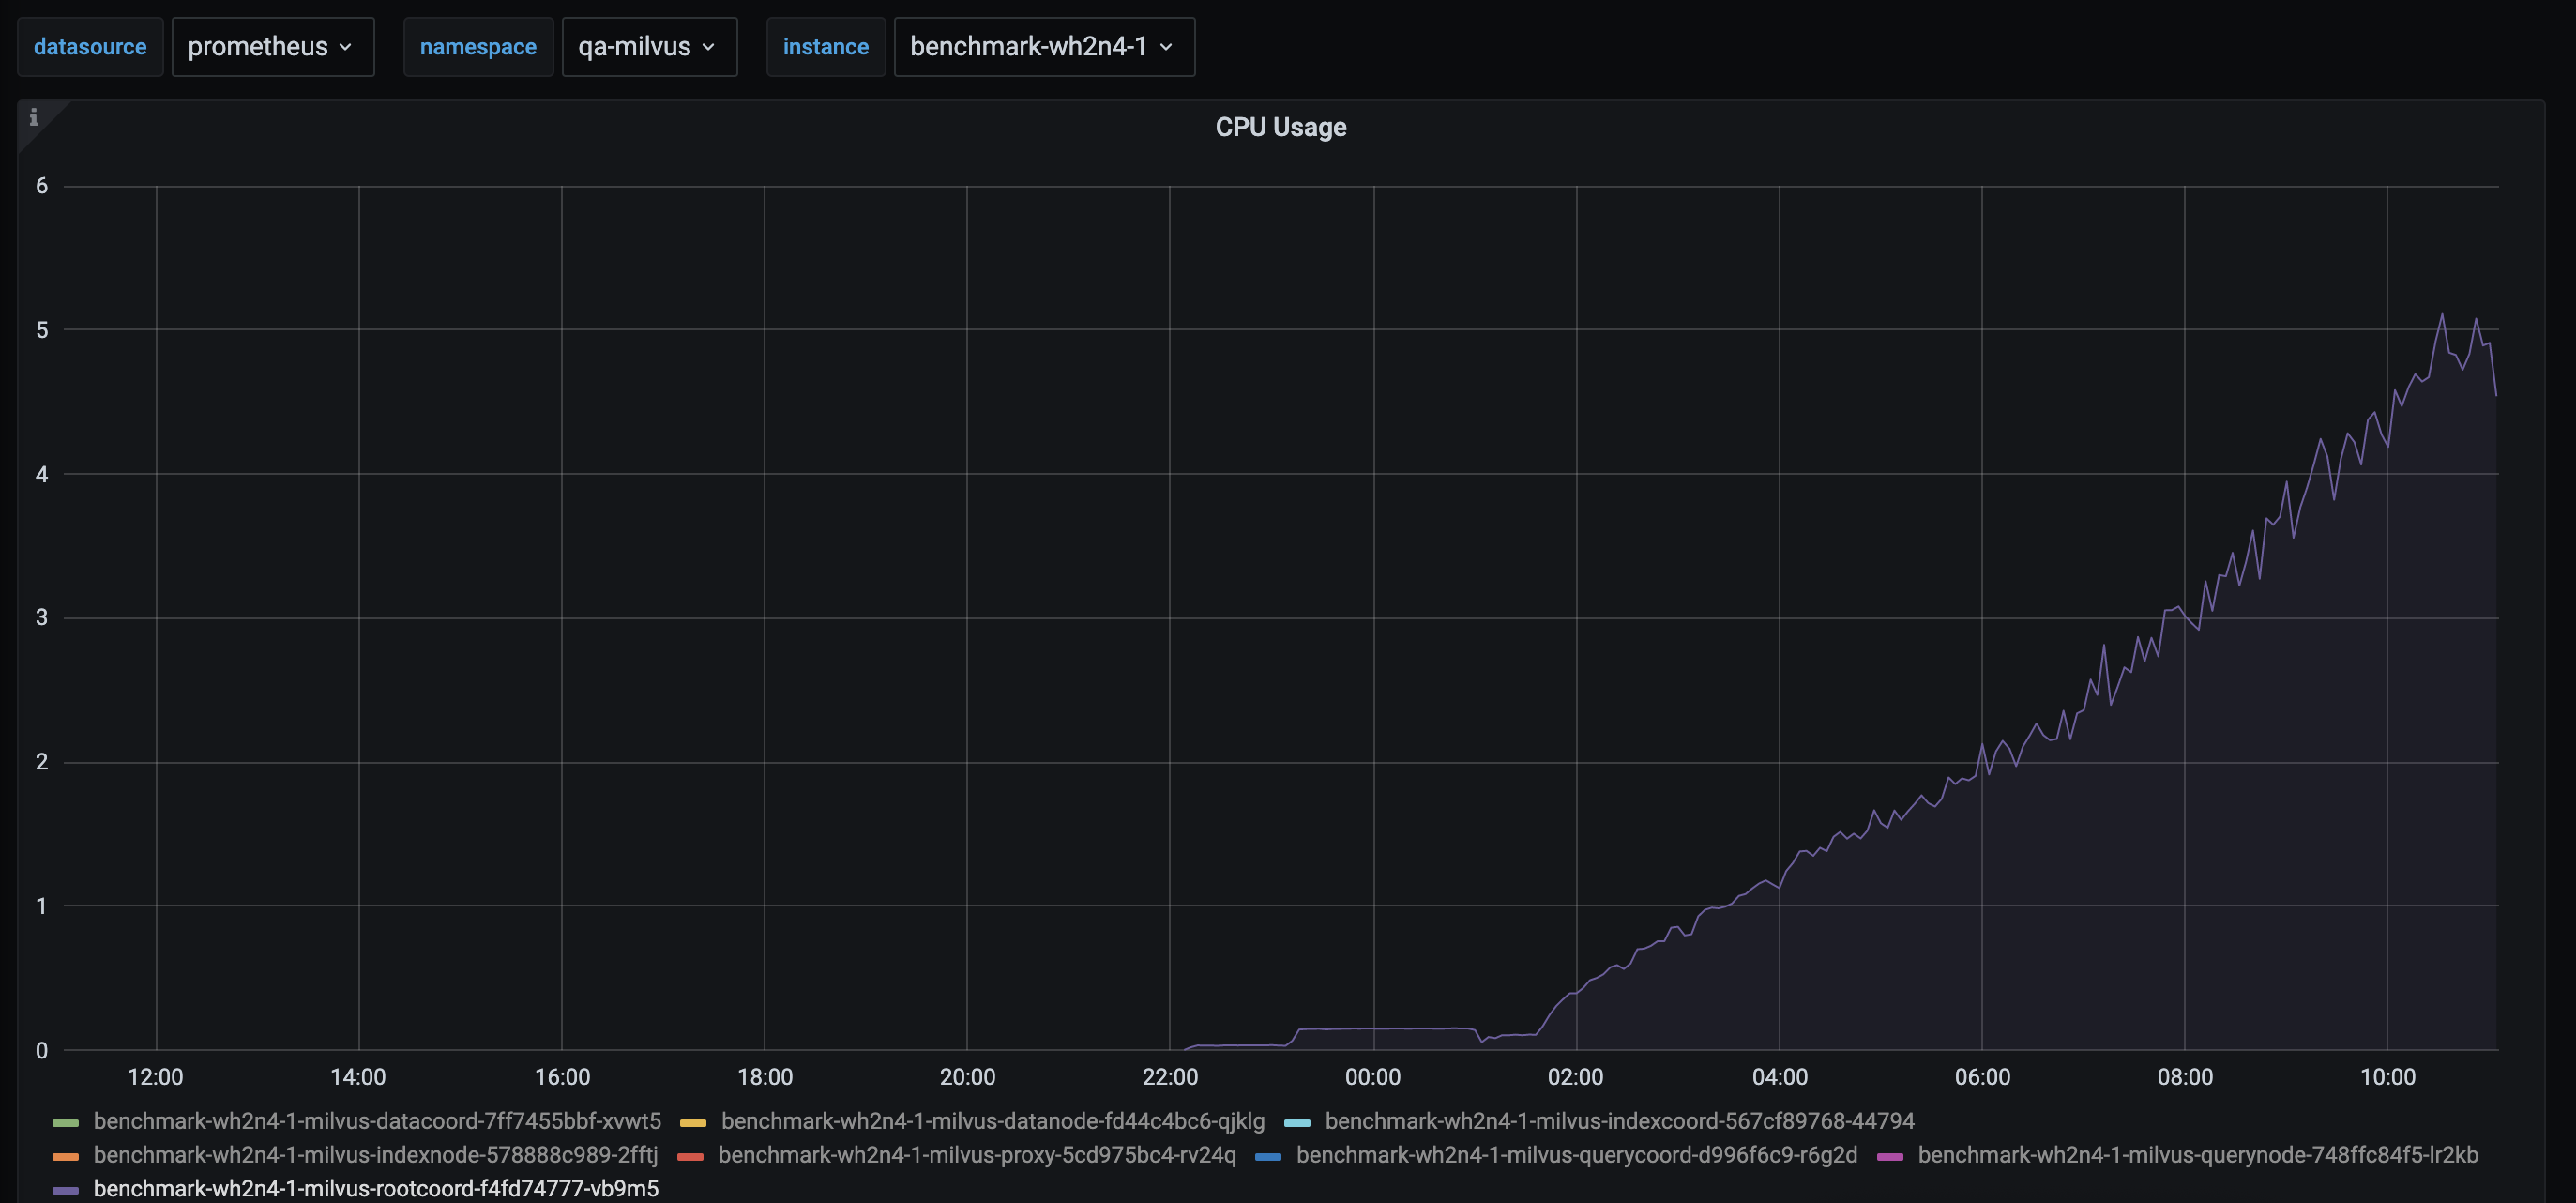Click the indexcoord series color marker
Screen dimensions: 2576x1203
pos(1298,1121)
